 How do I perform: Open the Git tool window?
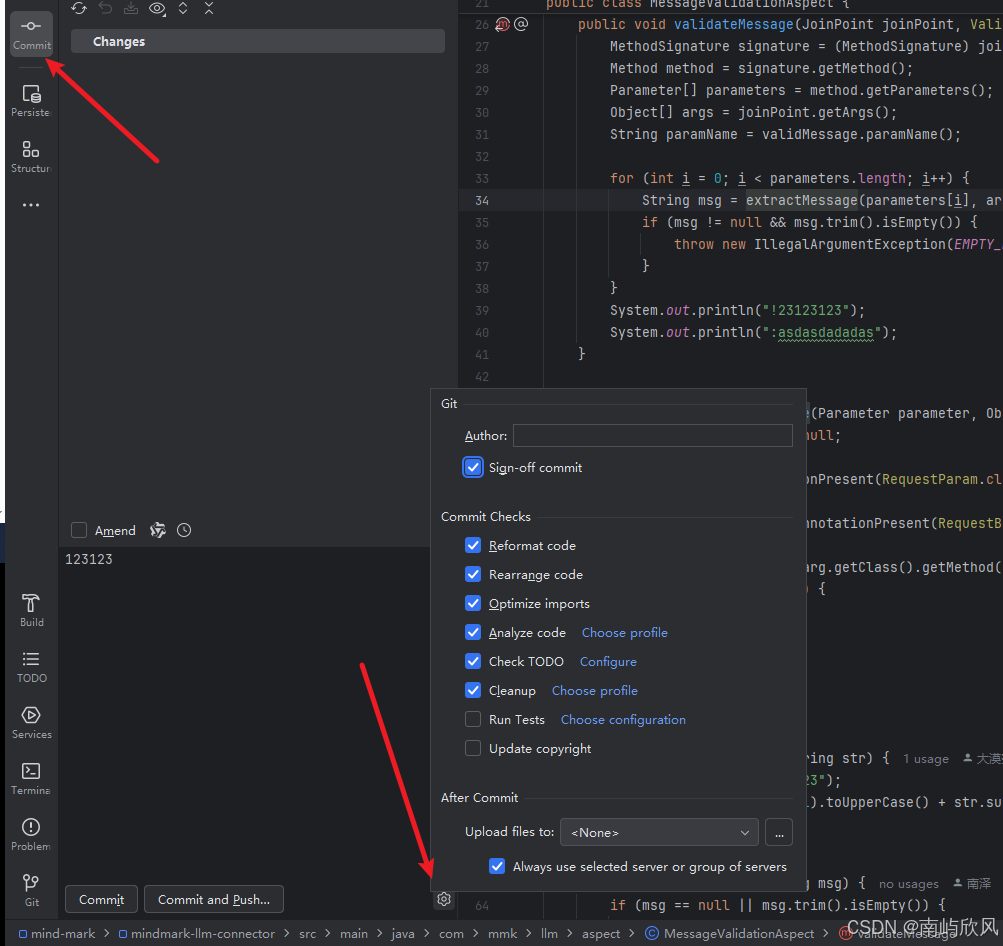coord(31,890)
